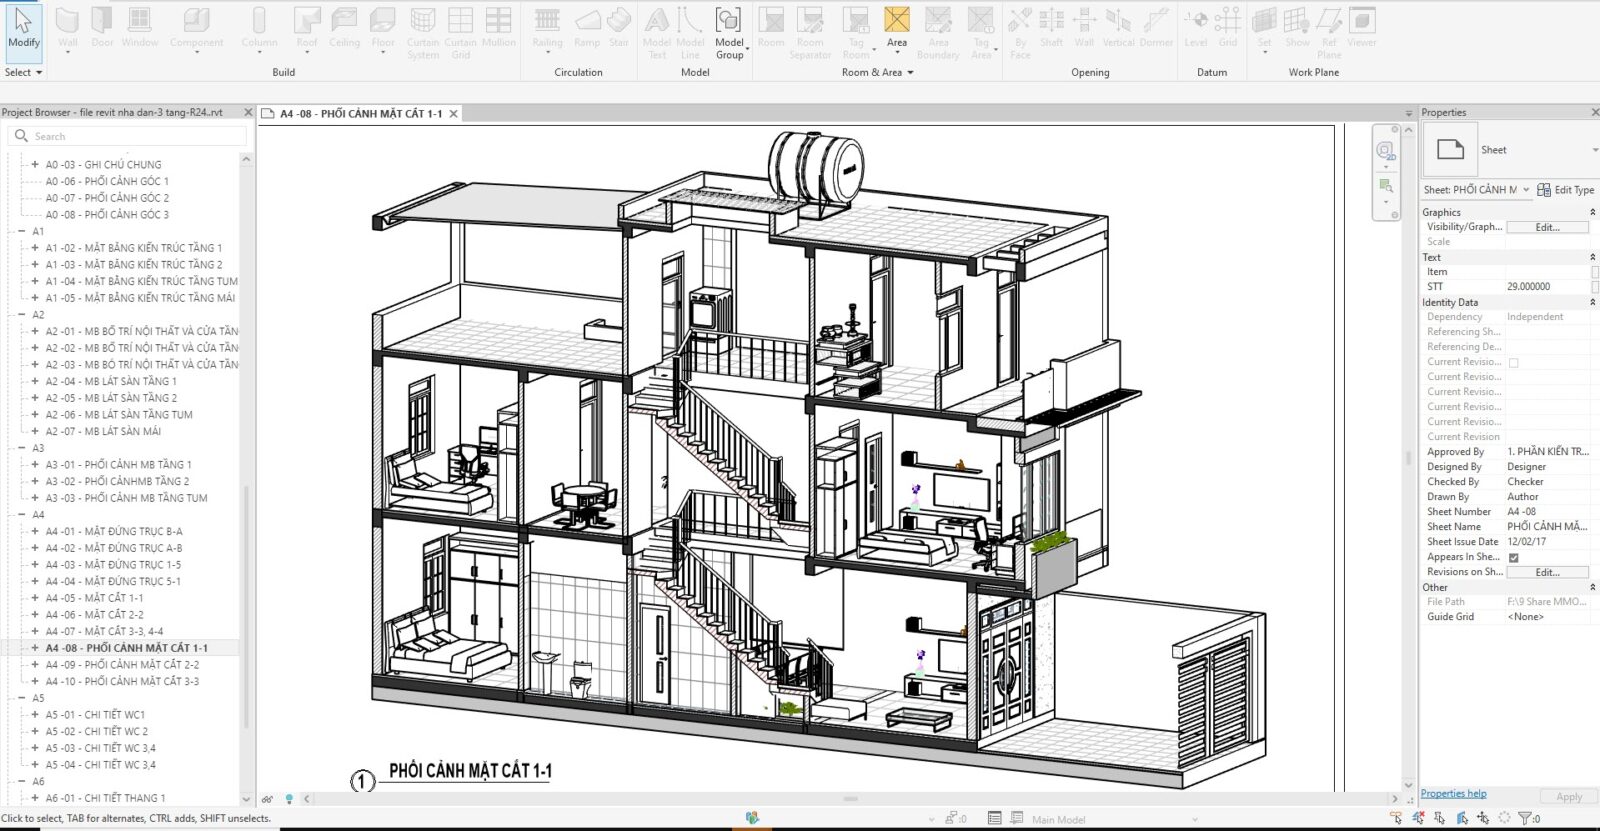This screenshot has width=1600, height=831.
Task: Open sheet A4-09 PHỐI CẢNH MẶT CẮT 2-2
Action: tap(122, 664)
